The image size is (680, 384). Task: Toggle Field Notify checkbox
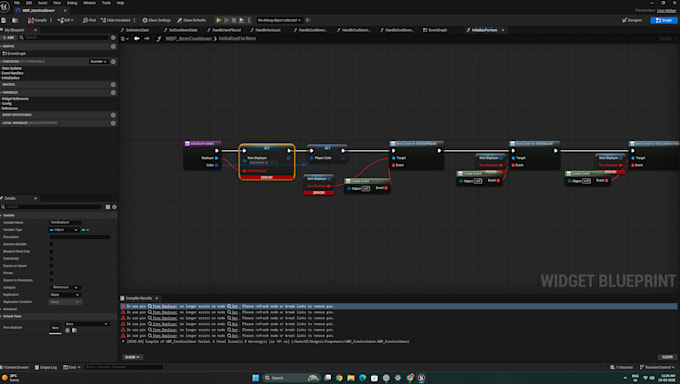point(51,259)
